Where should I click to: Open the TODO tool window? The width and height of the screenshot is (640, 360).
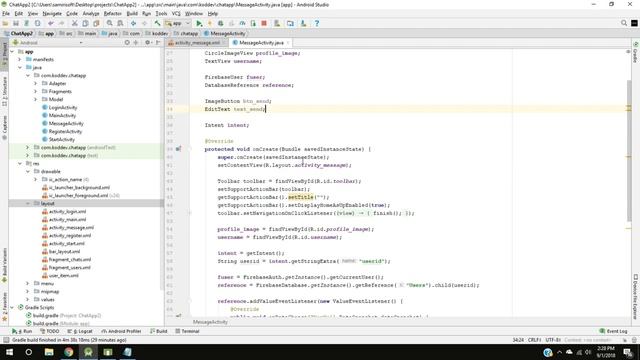50,331
